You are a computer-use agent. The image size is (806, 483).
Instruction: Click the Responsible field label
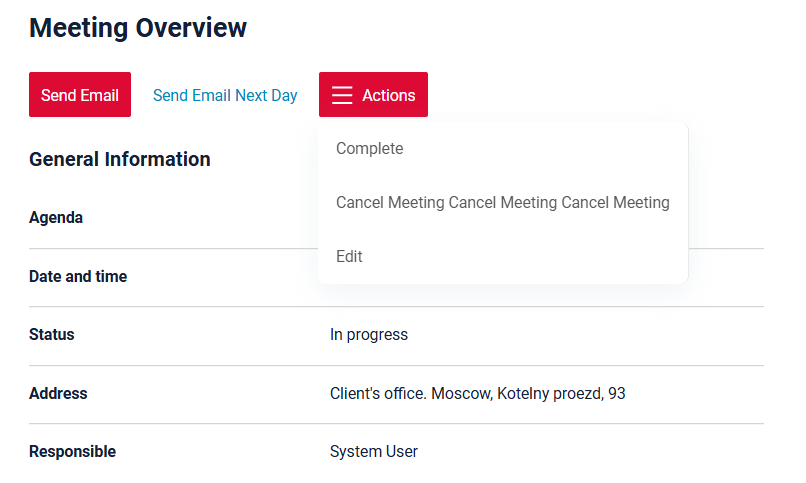(x=72, y=452)
